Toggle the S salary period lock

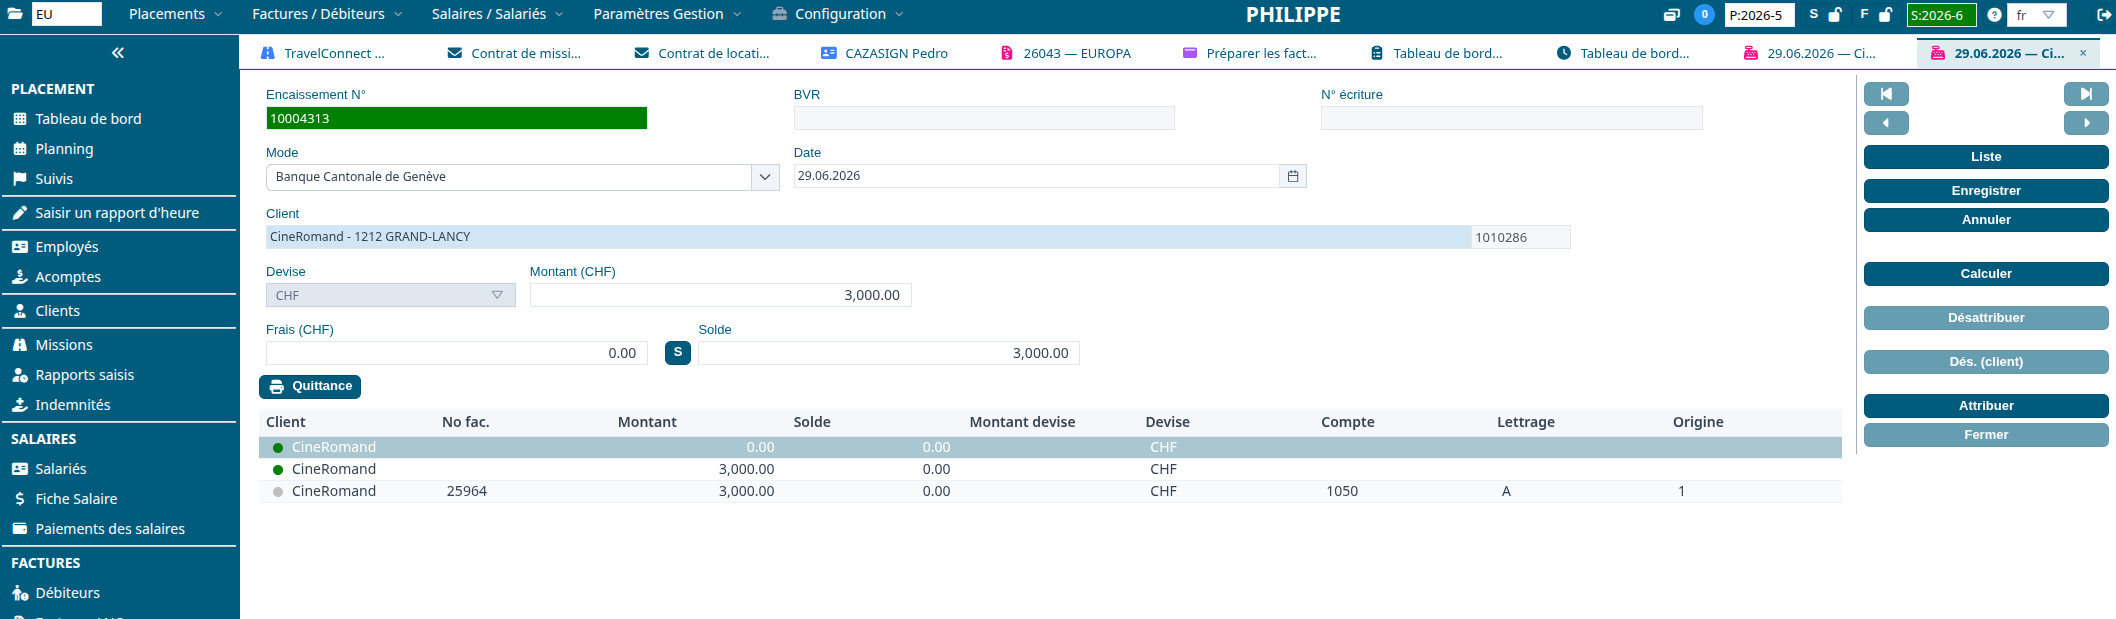tap(1835, 15)
